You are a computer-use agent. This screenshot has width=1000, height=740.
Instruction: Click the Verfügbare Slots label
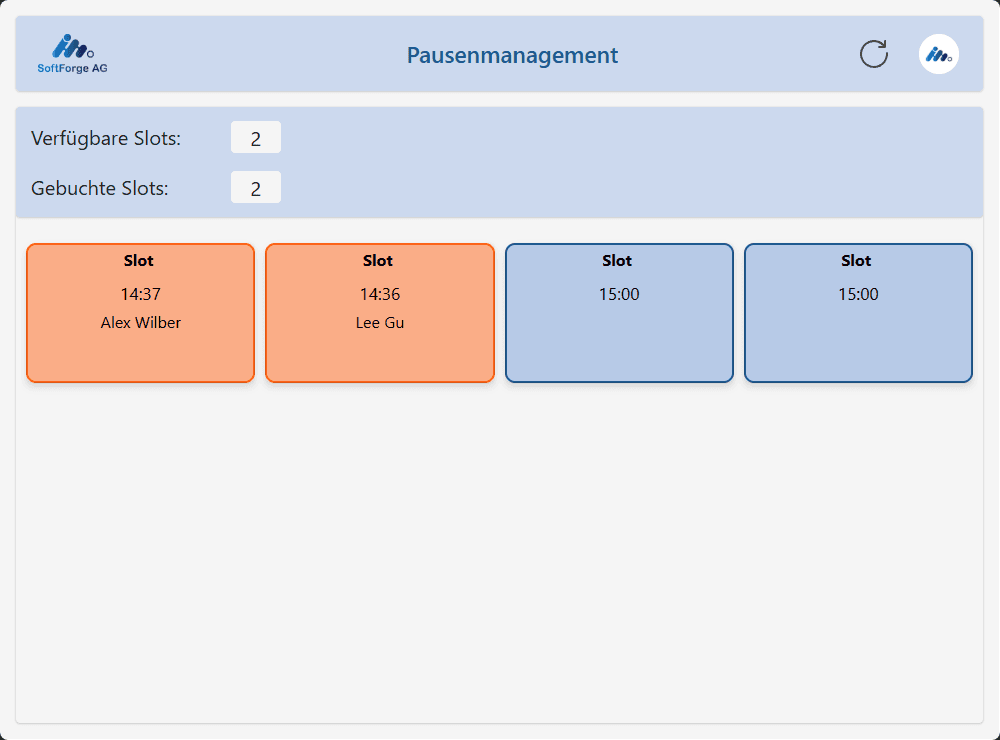[106, 138]
